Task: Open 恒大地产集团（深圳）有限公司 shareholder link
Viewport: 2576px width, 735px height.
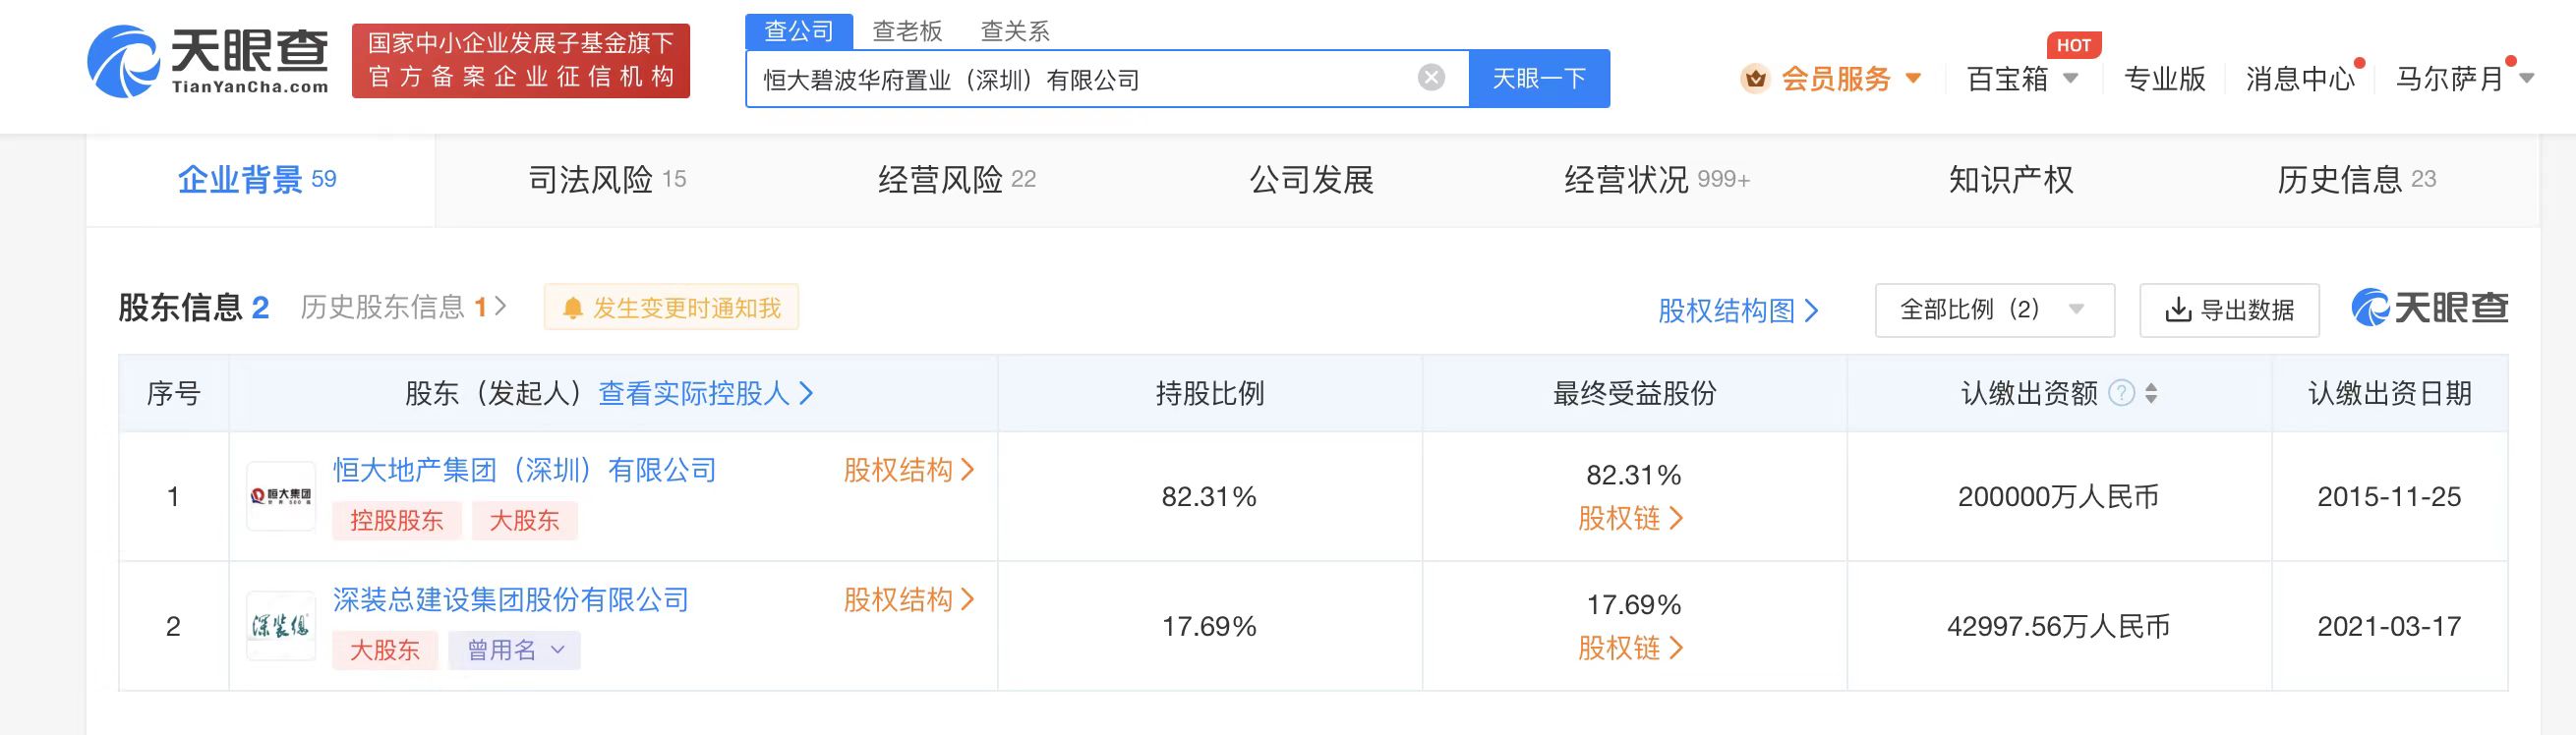Action: click(525, 470)
